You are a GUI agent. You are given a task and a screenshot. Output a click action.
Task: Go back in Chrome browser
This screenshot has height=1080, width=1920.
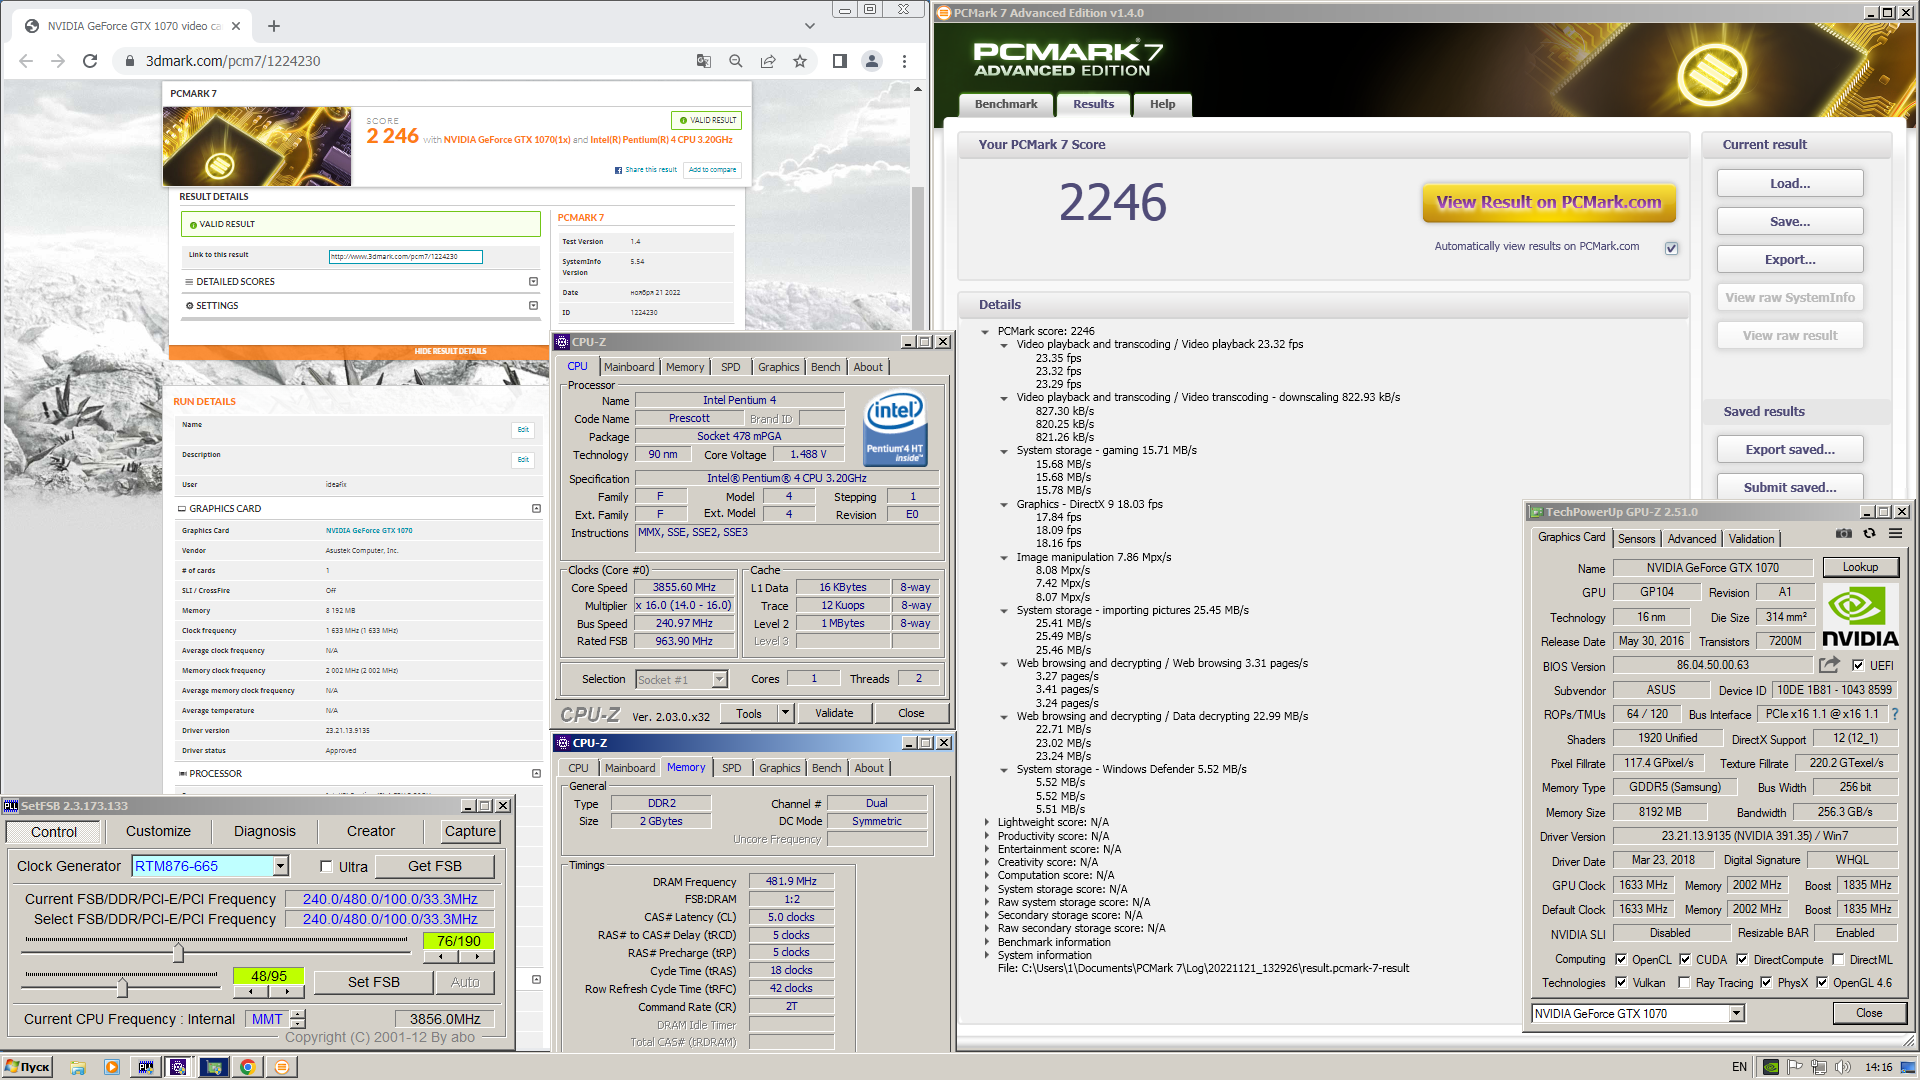pyautogui.click(x=26, y=61)
